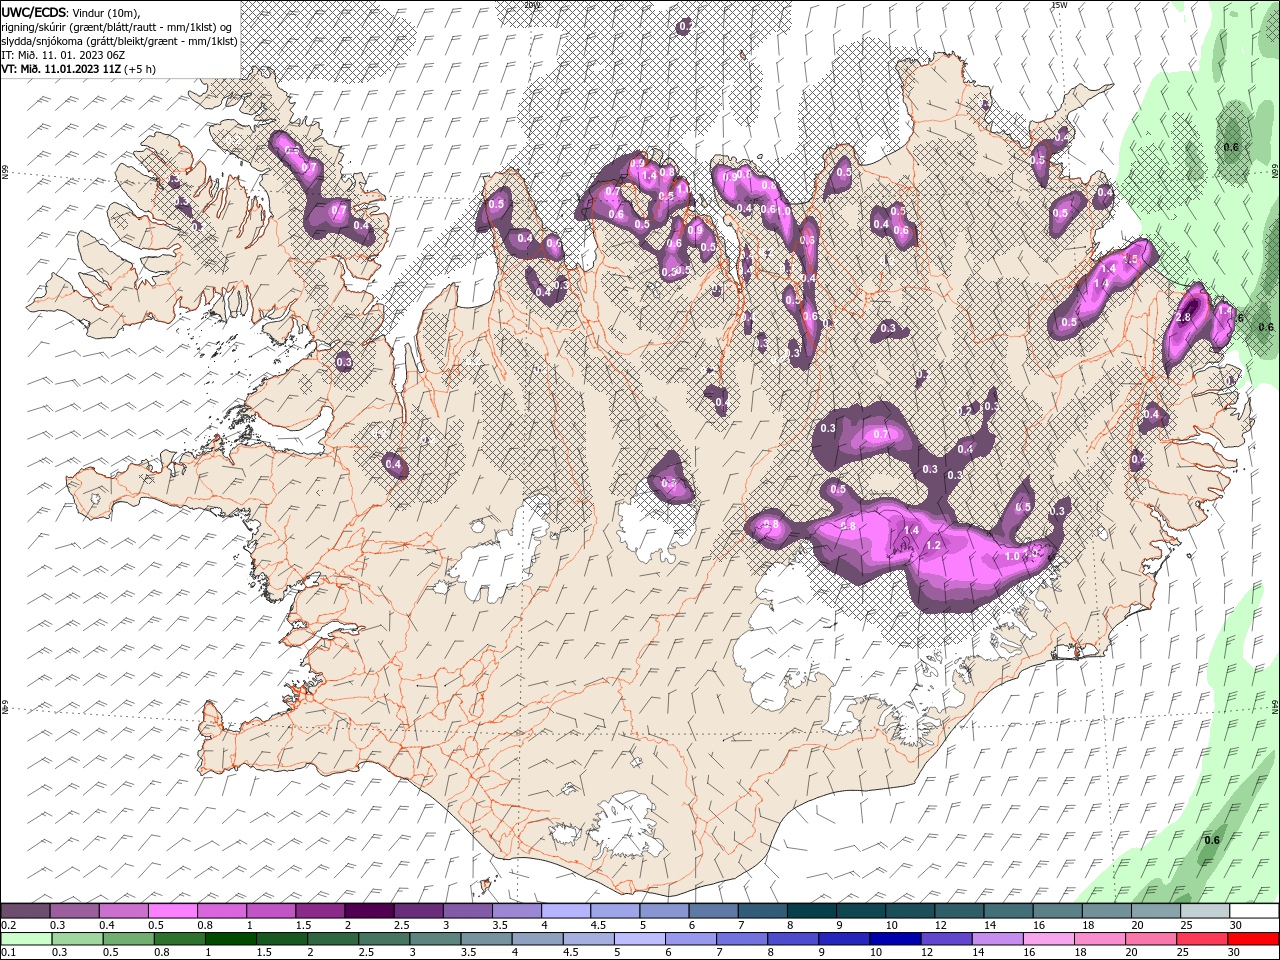
Task: Click the '12' tick label in top legend row
Action: (x=941, y=925)
